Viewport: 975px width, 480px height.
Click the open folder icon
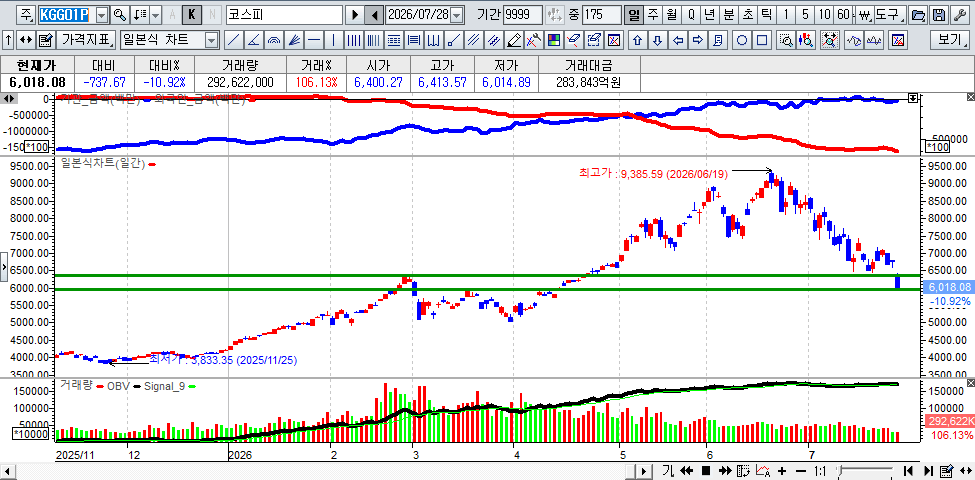click(x=916, y=15)
